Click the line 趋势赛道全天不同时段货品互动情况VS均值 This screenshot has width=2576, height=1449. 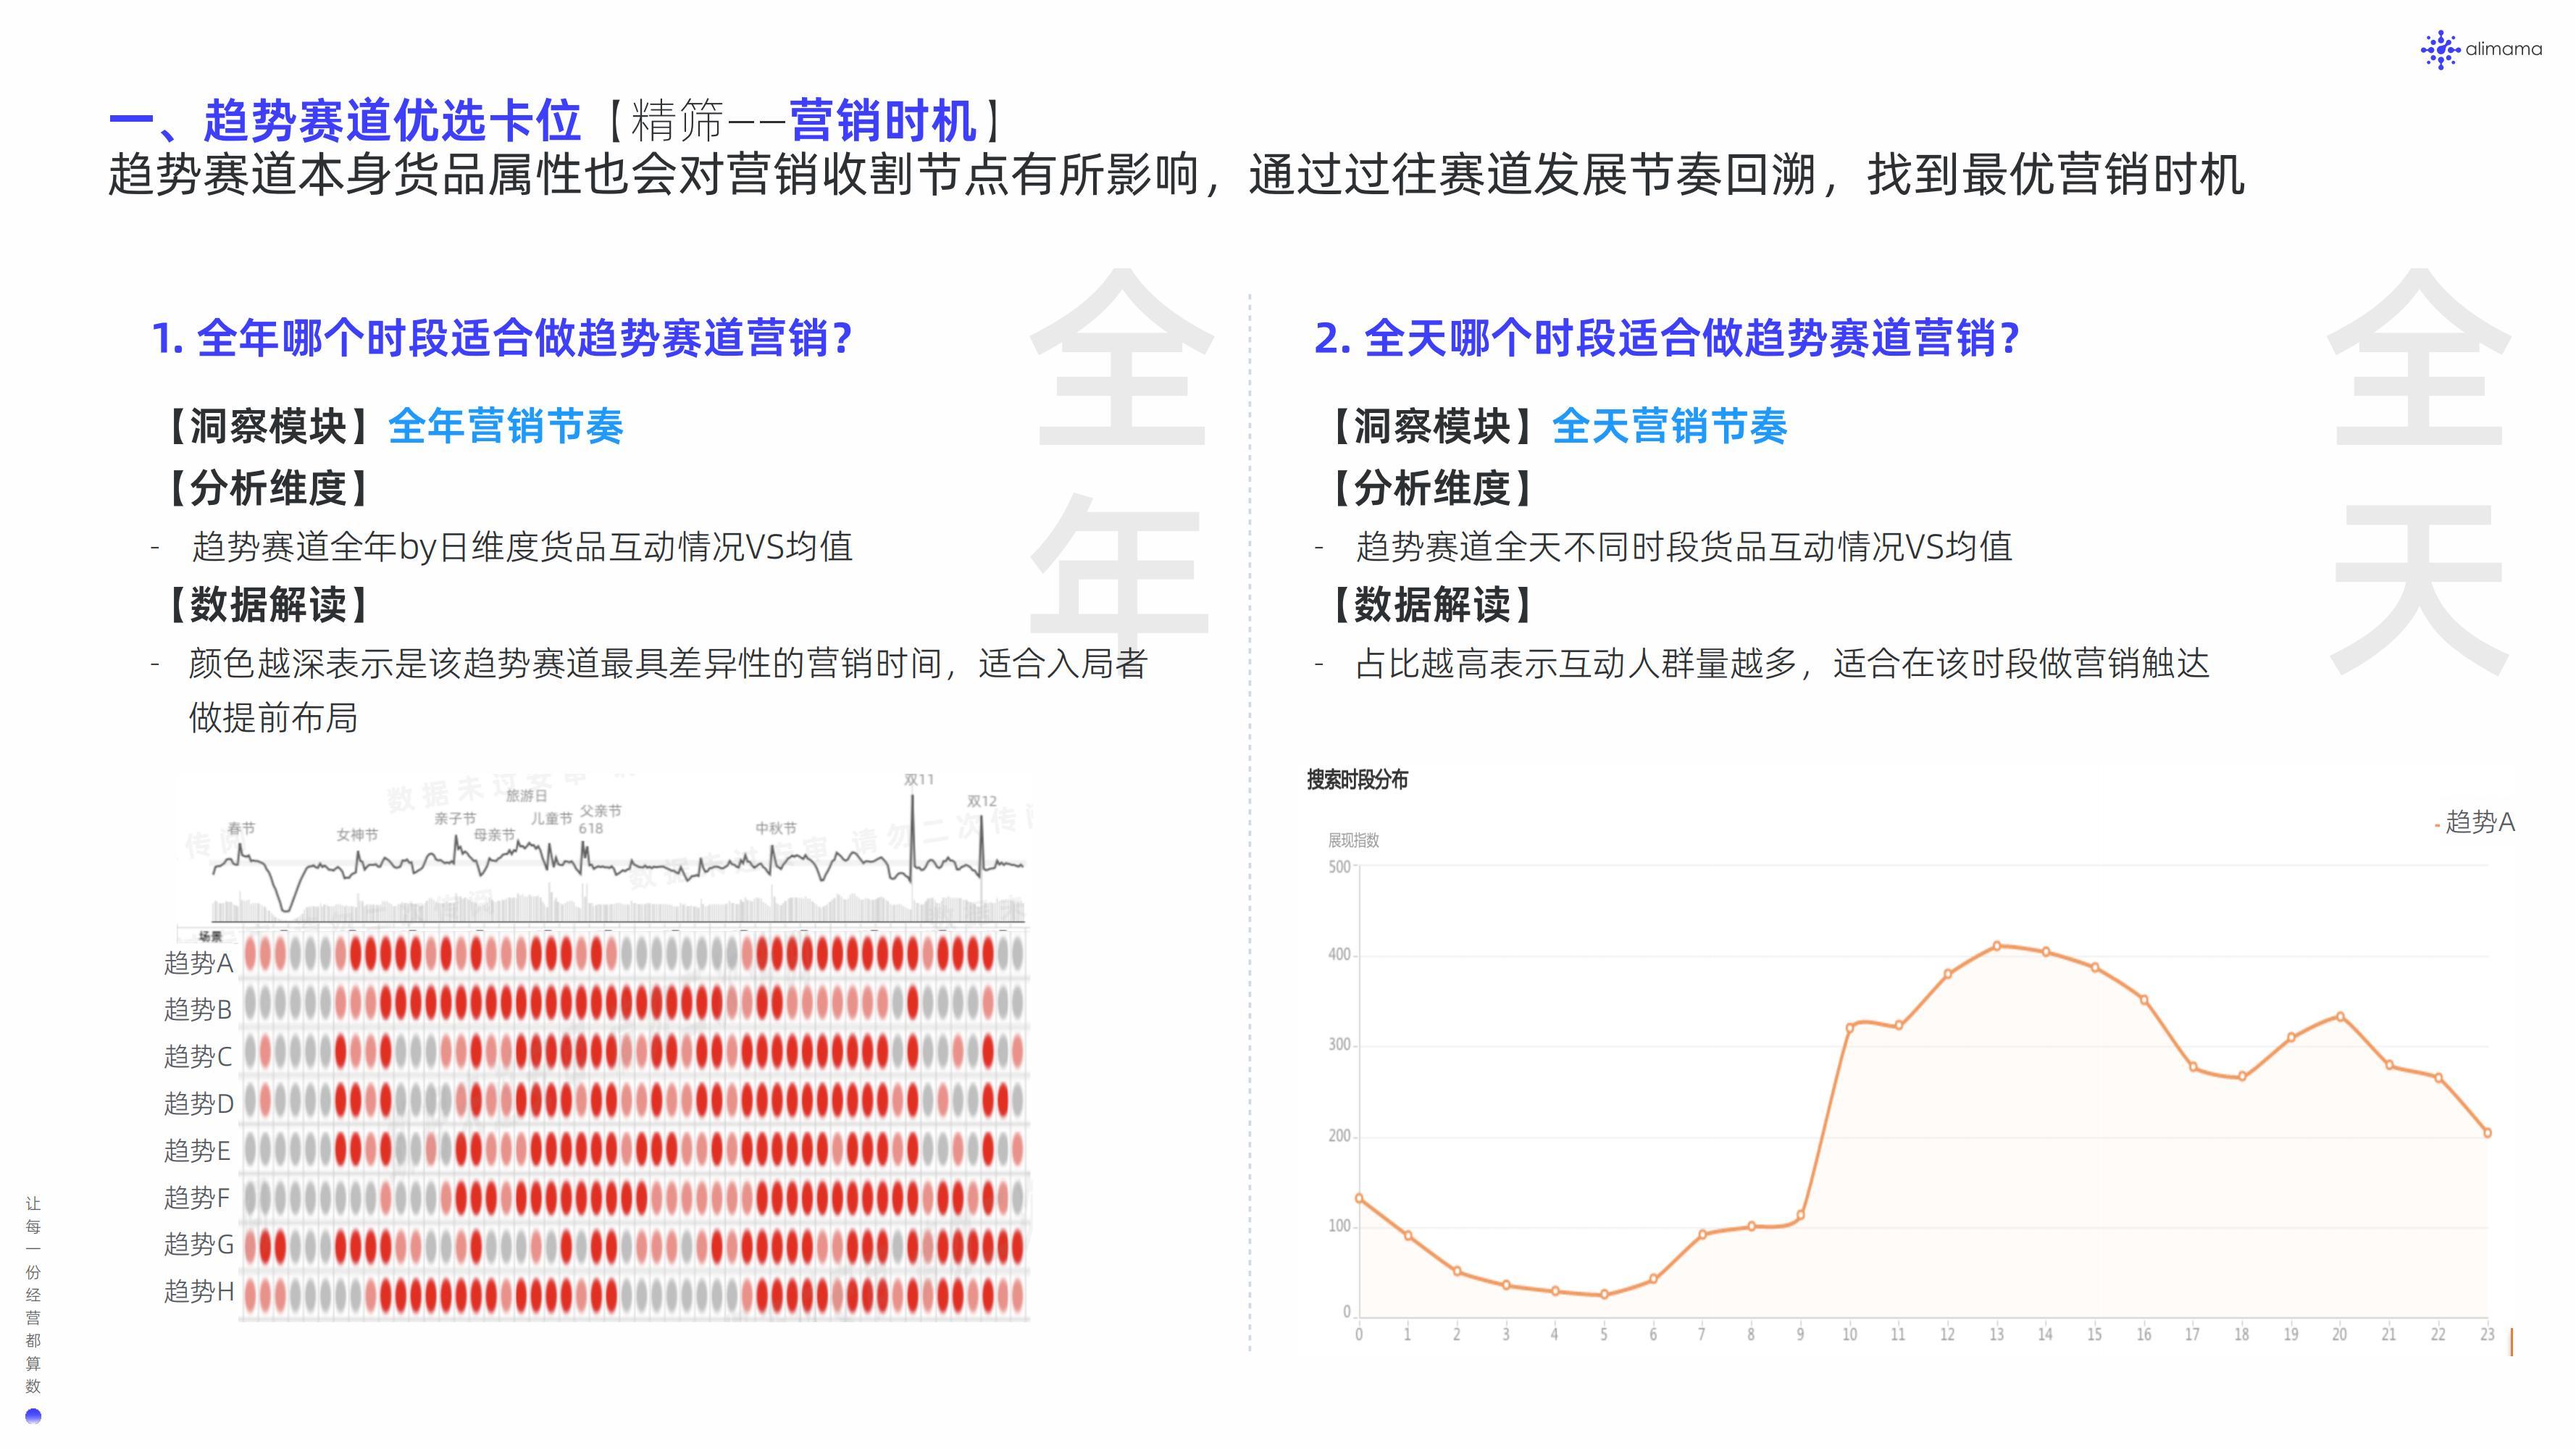click(x=1684, y=547)
